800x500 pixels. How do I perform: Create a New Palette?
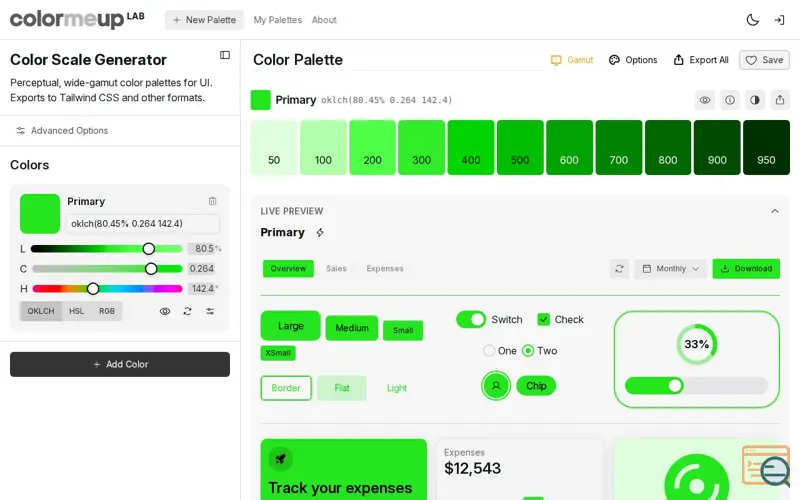[204, 20]
